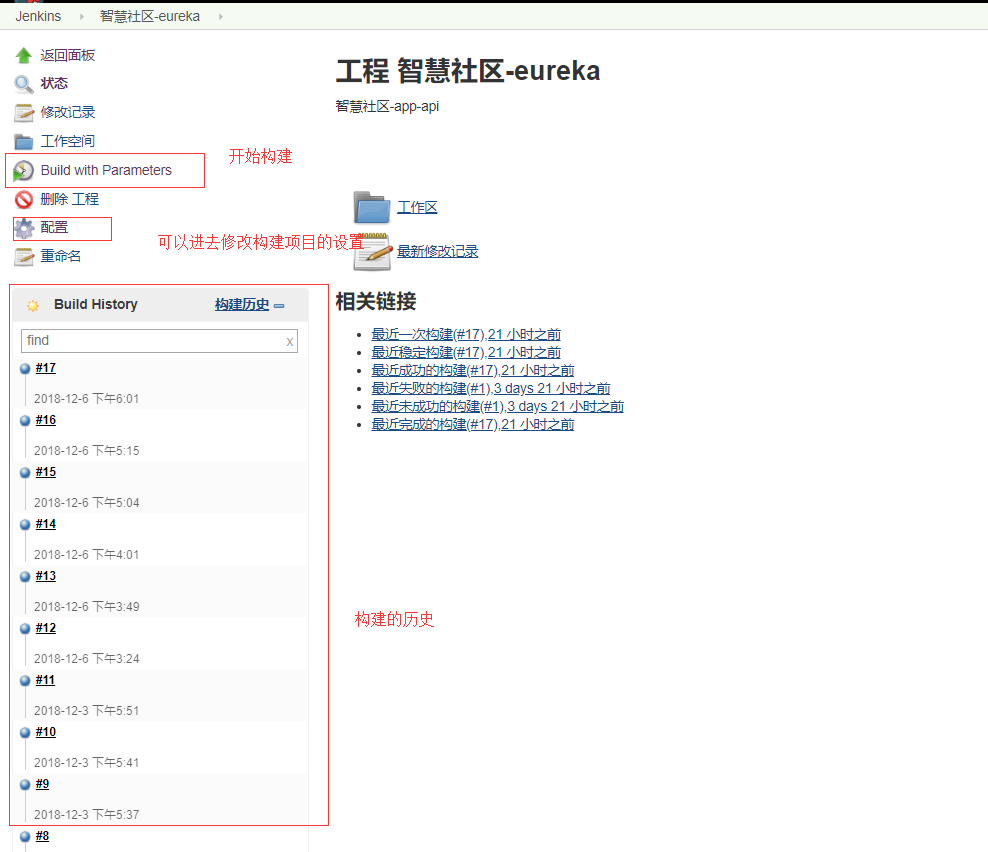Screen dimensions: 988x852
Task: Open 最近未成功的构建(#1) link
Action: 498,406
